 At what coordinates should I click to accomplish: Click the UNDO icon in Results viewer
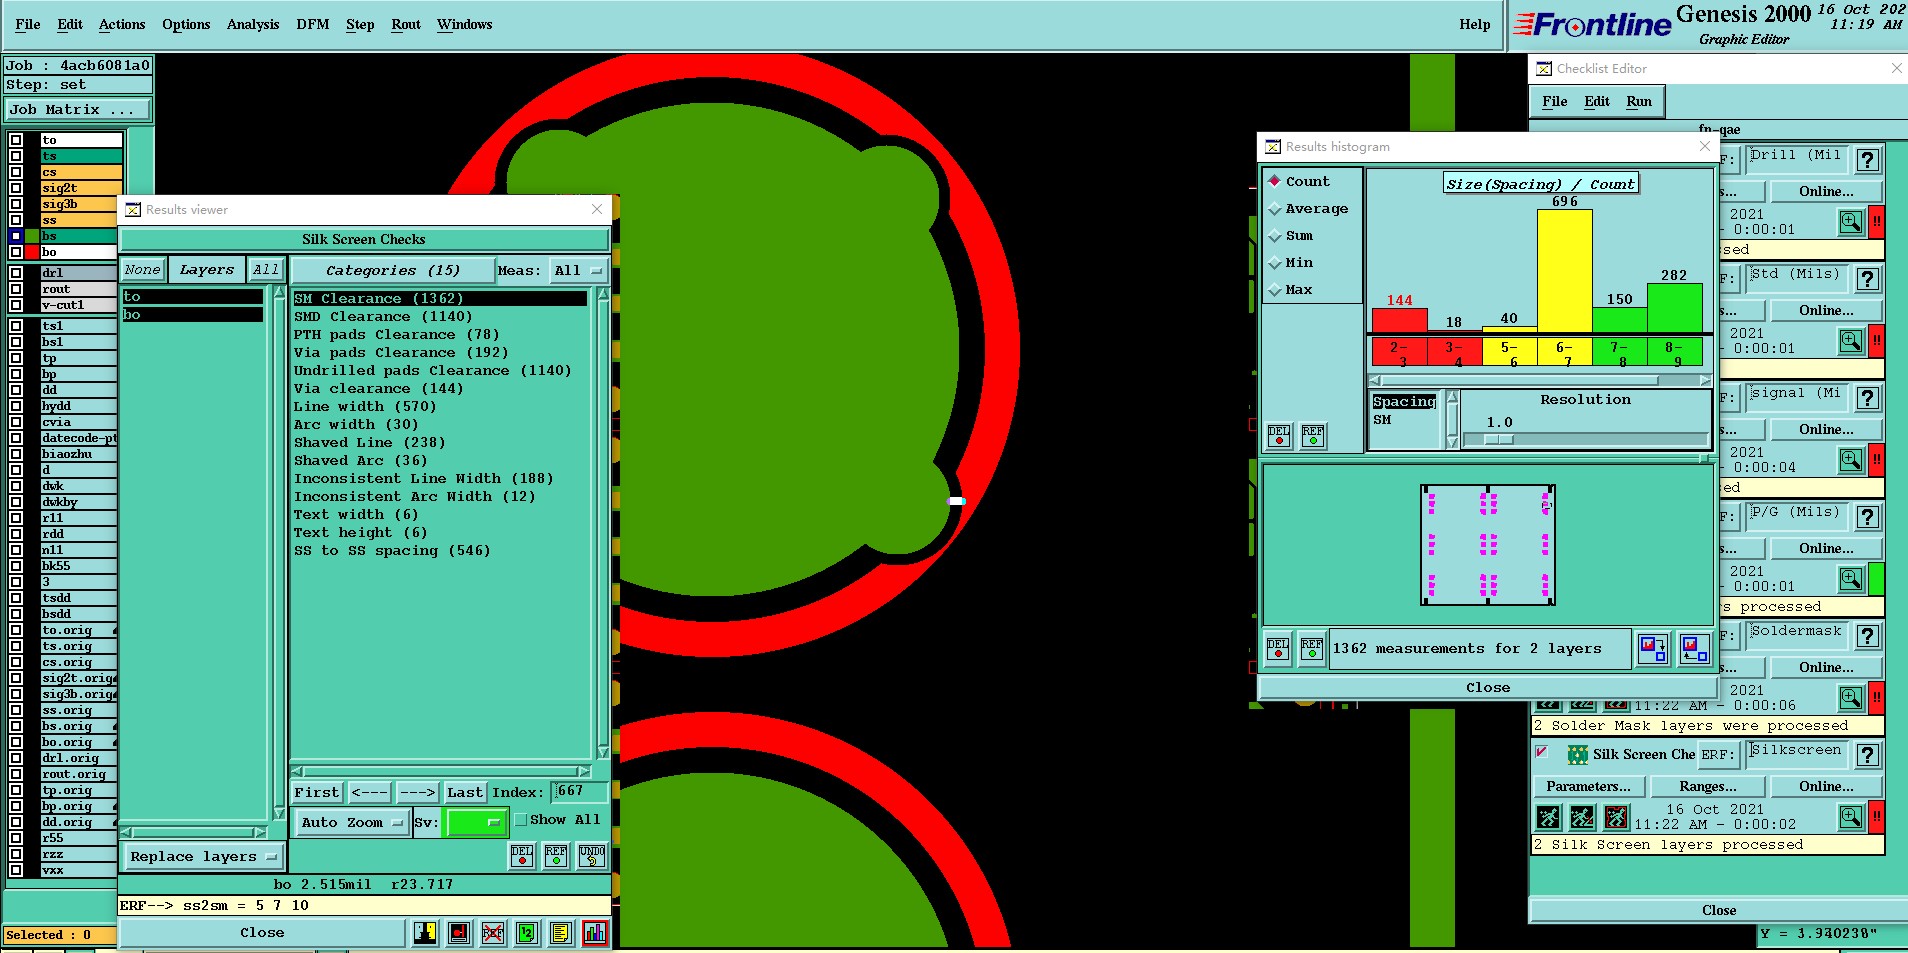[x=592, y=856]
